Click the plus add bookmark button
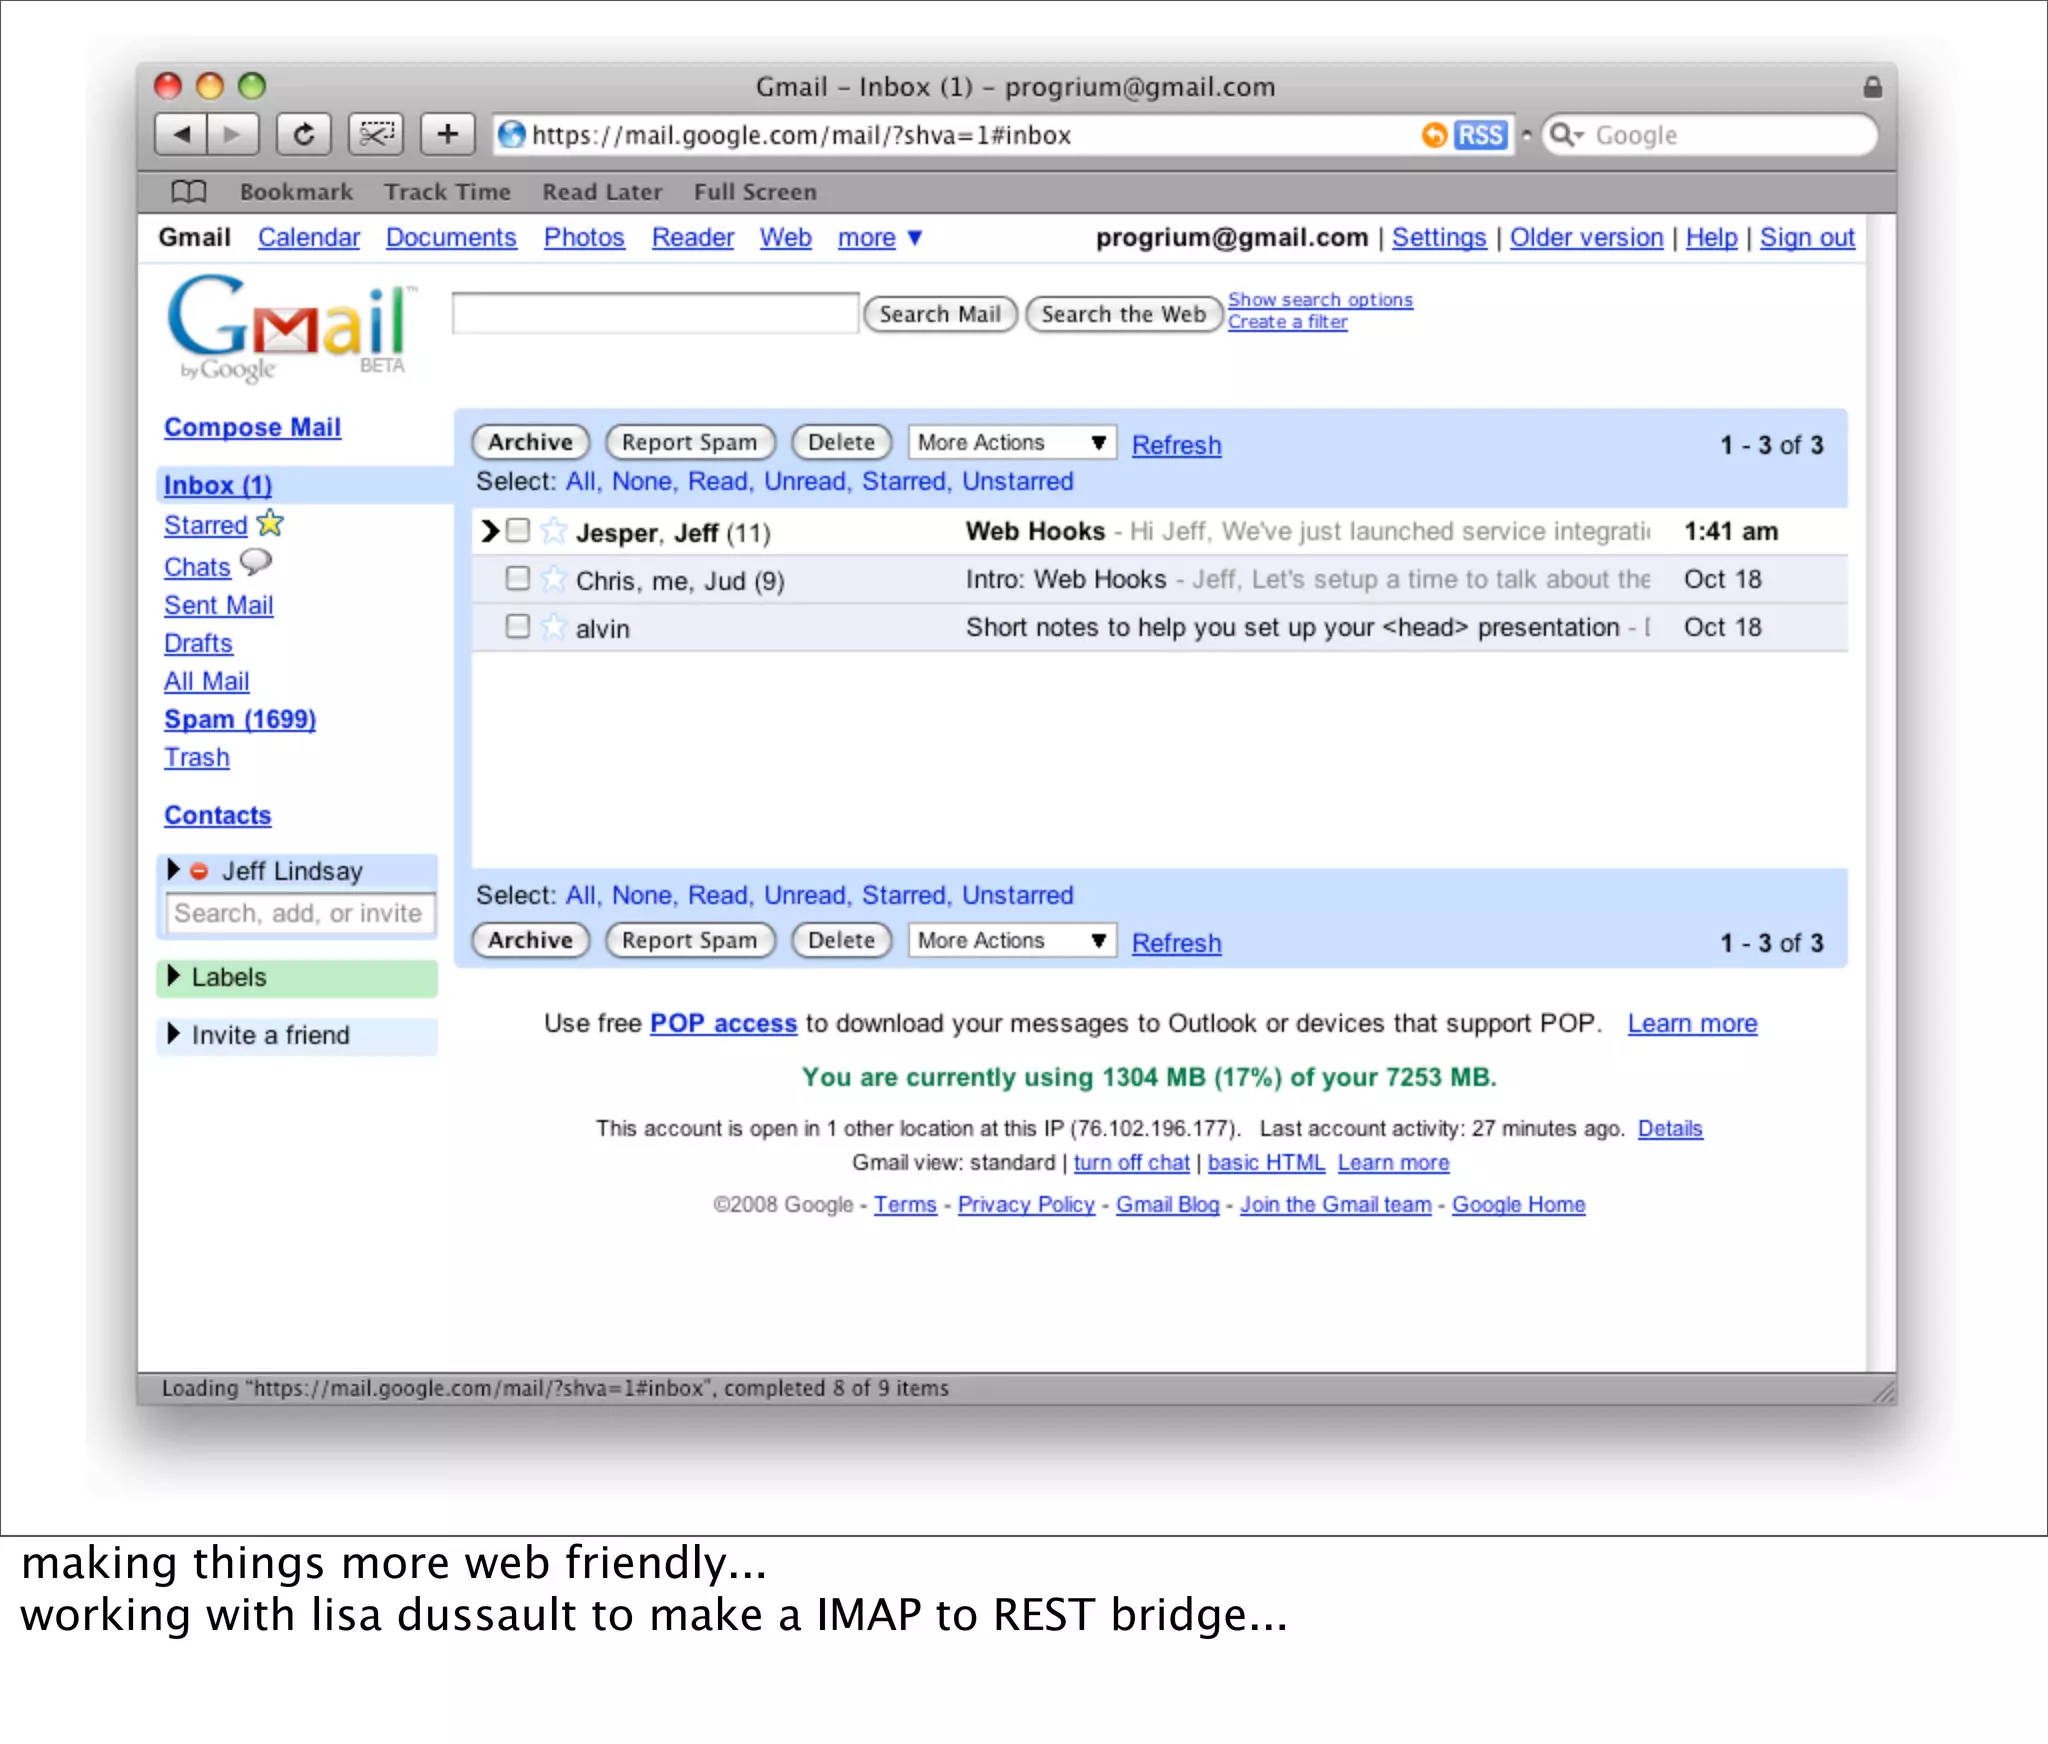2048x1744 pixels. click(x=448, y=134)
